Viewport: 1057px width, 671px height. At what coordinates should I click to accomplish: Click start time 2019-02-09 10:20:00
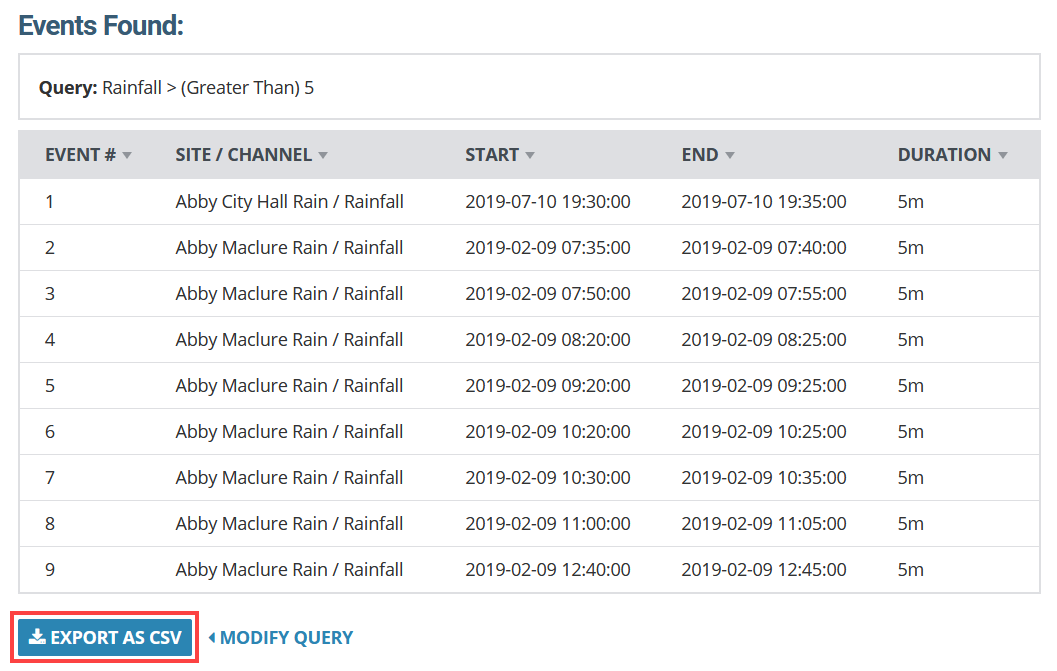click(547, 431)
